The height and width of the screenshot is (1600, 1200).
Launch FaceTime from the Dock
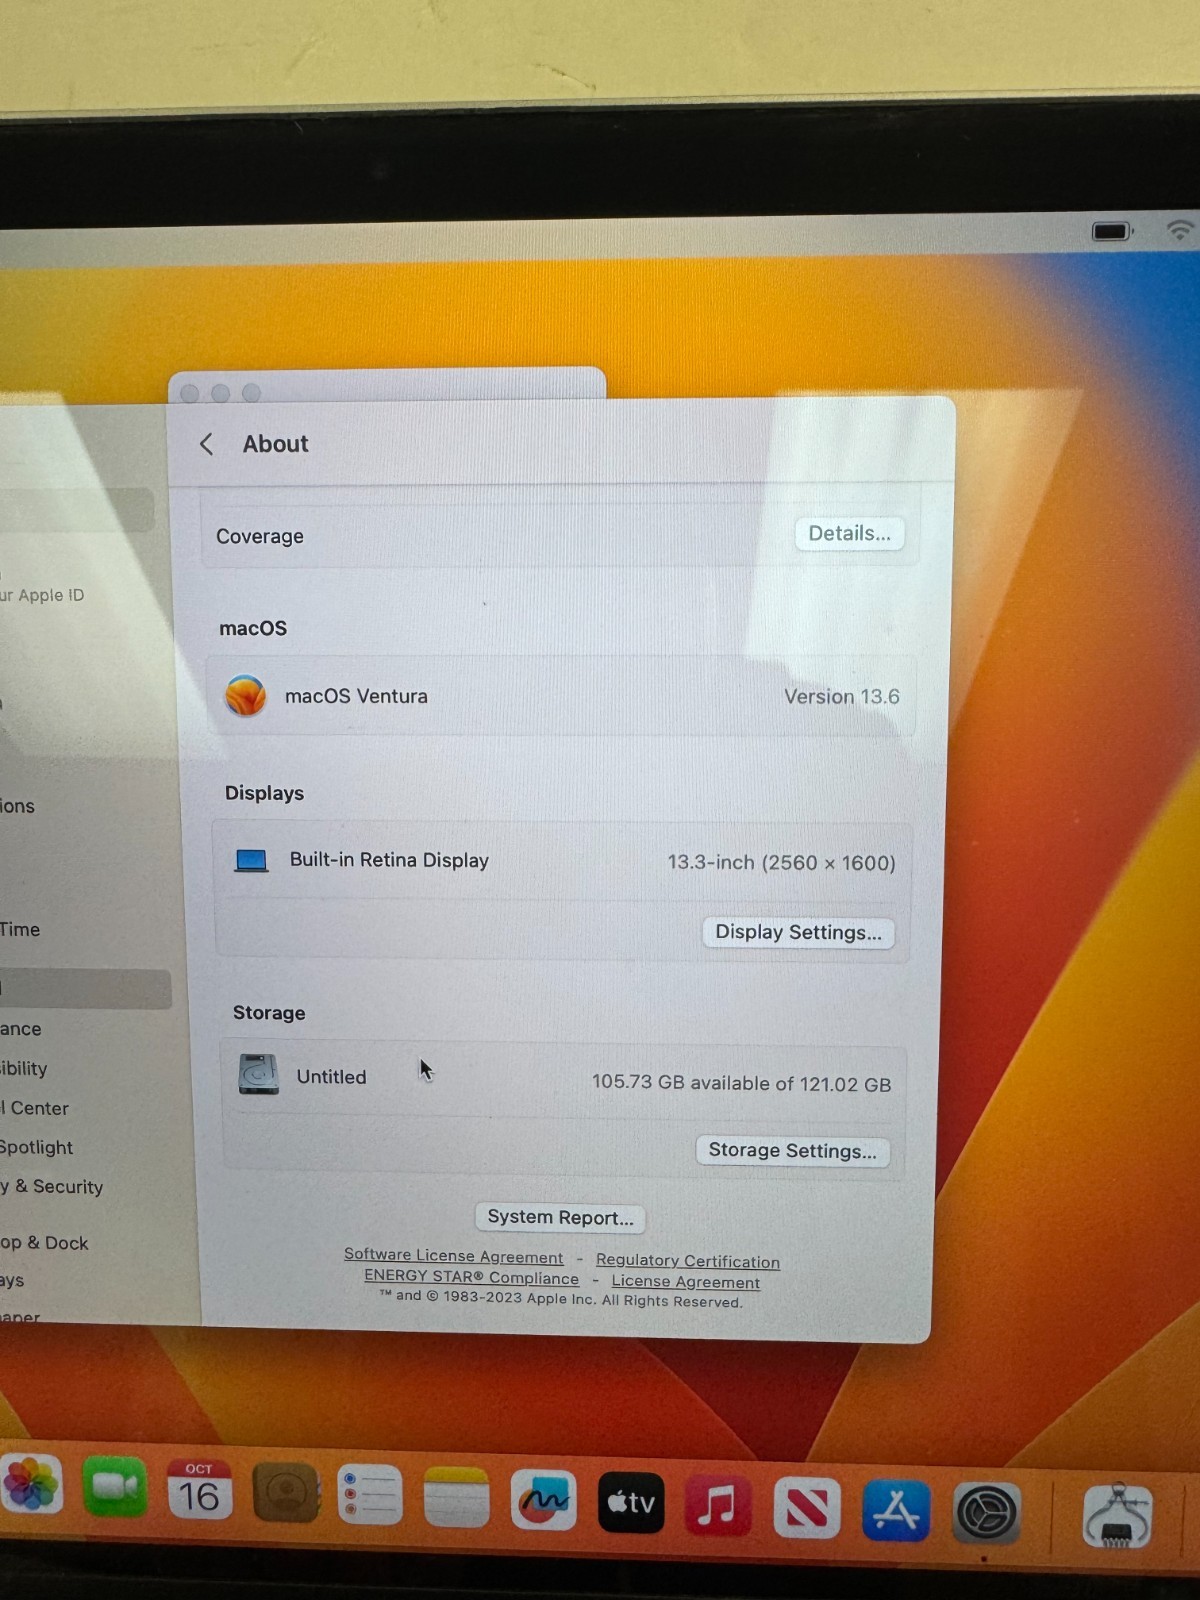click(x=114, y=1487)
